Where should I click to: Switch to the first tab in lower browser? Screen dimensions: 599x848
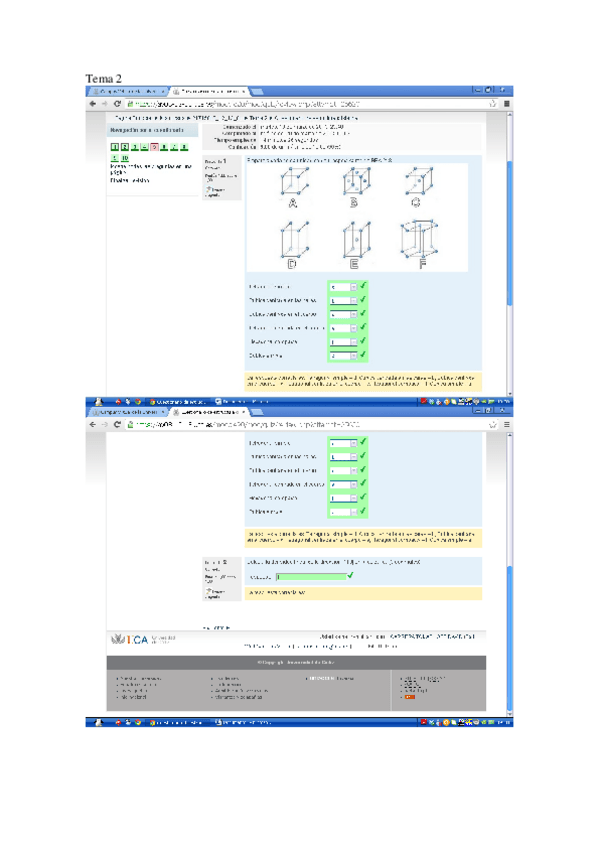click(129, 412)
